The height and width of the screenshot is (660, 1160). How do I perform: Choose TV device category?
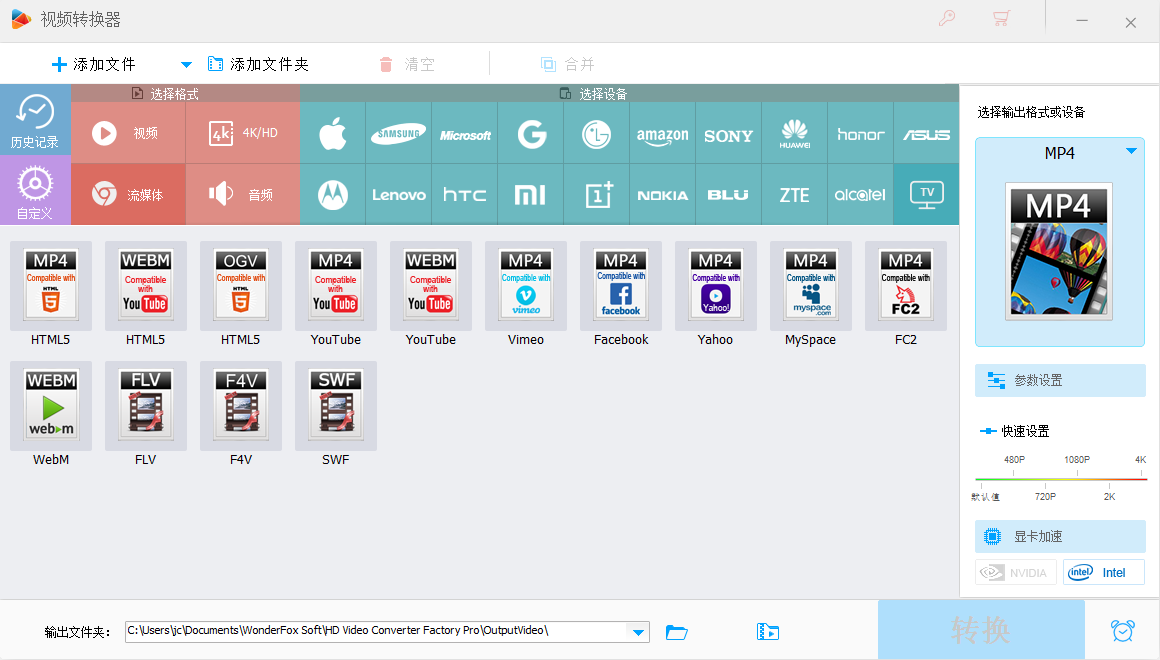926,195
